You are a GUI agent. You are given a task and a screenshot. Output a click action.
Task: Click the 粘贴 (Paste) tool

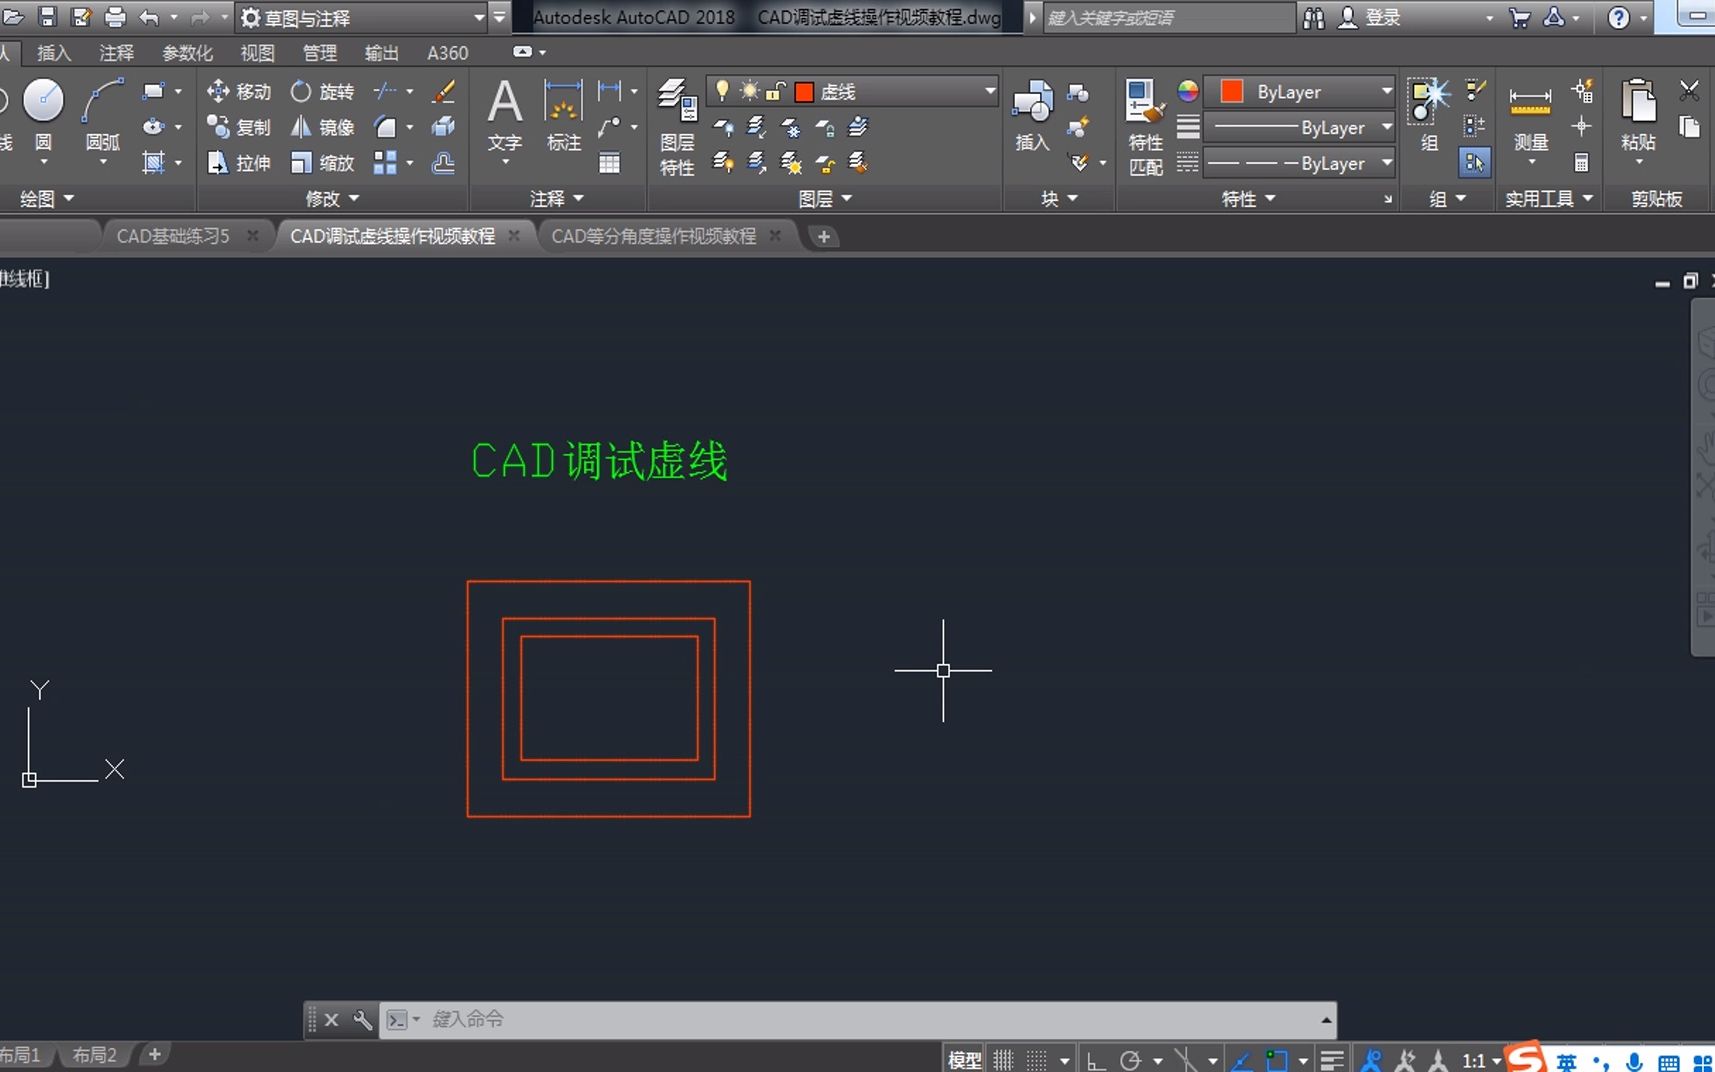(1639, 110)
